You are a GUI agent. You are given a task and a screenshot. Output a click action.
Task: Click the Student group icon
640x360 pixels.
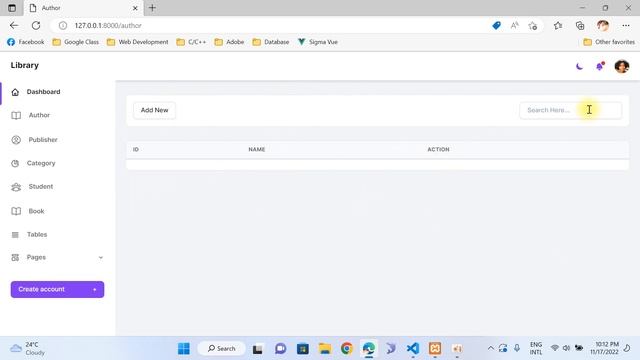(x=16, y=187)
